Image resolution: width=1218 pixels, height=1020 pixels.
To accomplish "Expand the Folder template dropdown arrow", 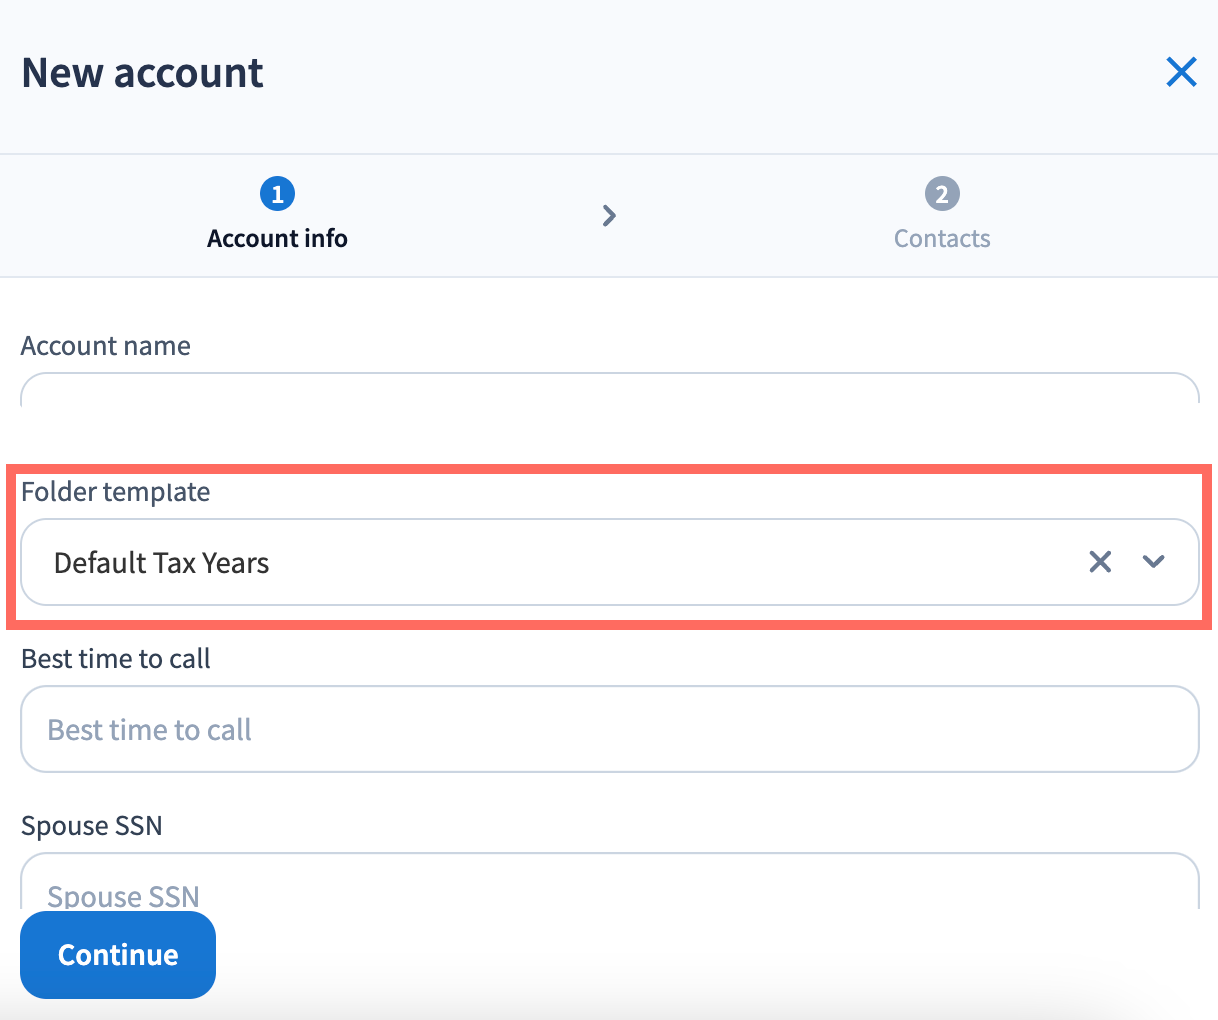I will click(x=1154, y=562).
